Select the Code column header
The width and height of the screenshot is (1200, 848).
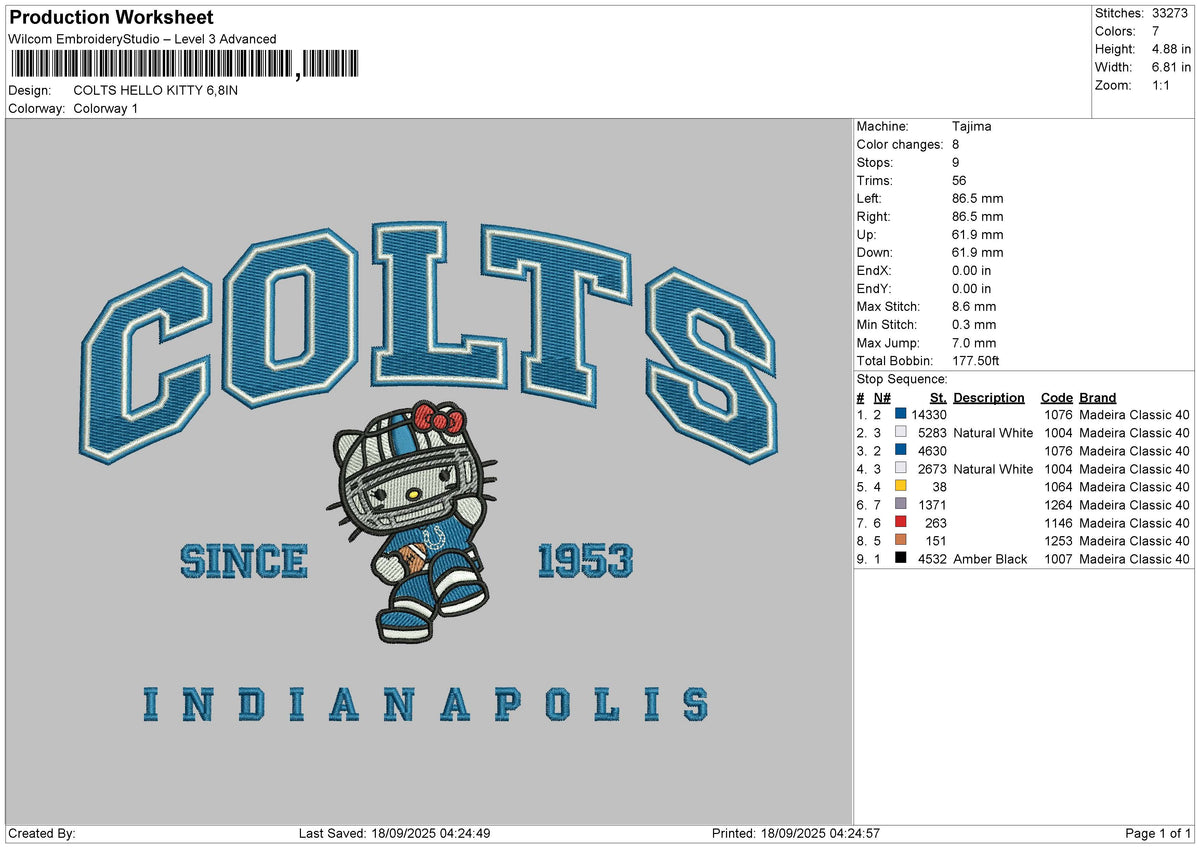tap(1056, 397)
